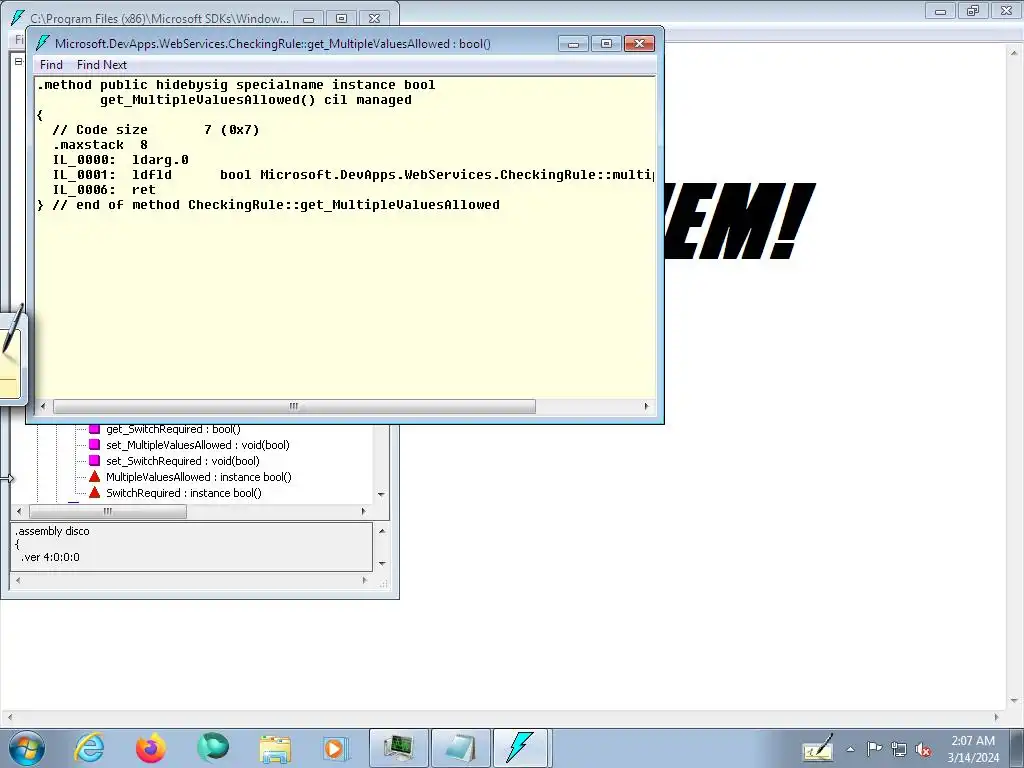Image resolution: width=1024 pixels, height=768 pixels.
Task: Click the lightning icon in the method window title bar
Action: coord(43,43)
